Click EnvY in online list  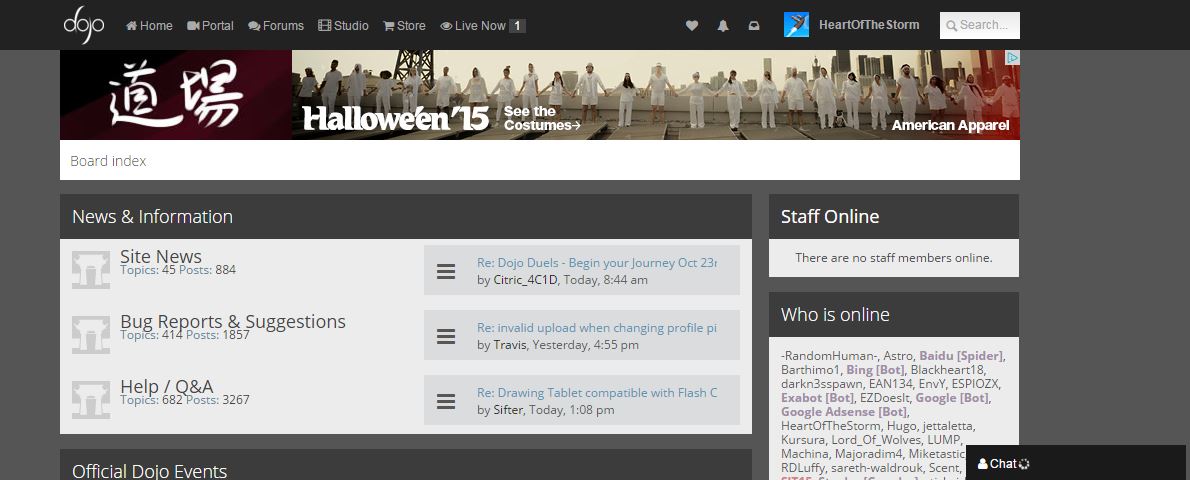coord(933,384)
